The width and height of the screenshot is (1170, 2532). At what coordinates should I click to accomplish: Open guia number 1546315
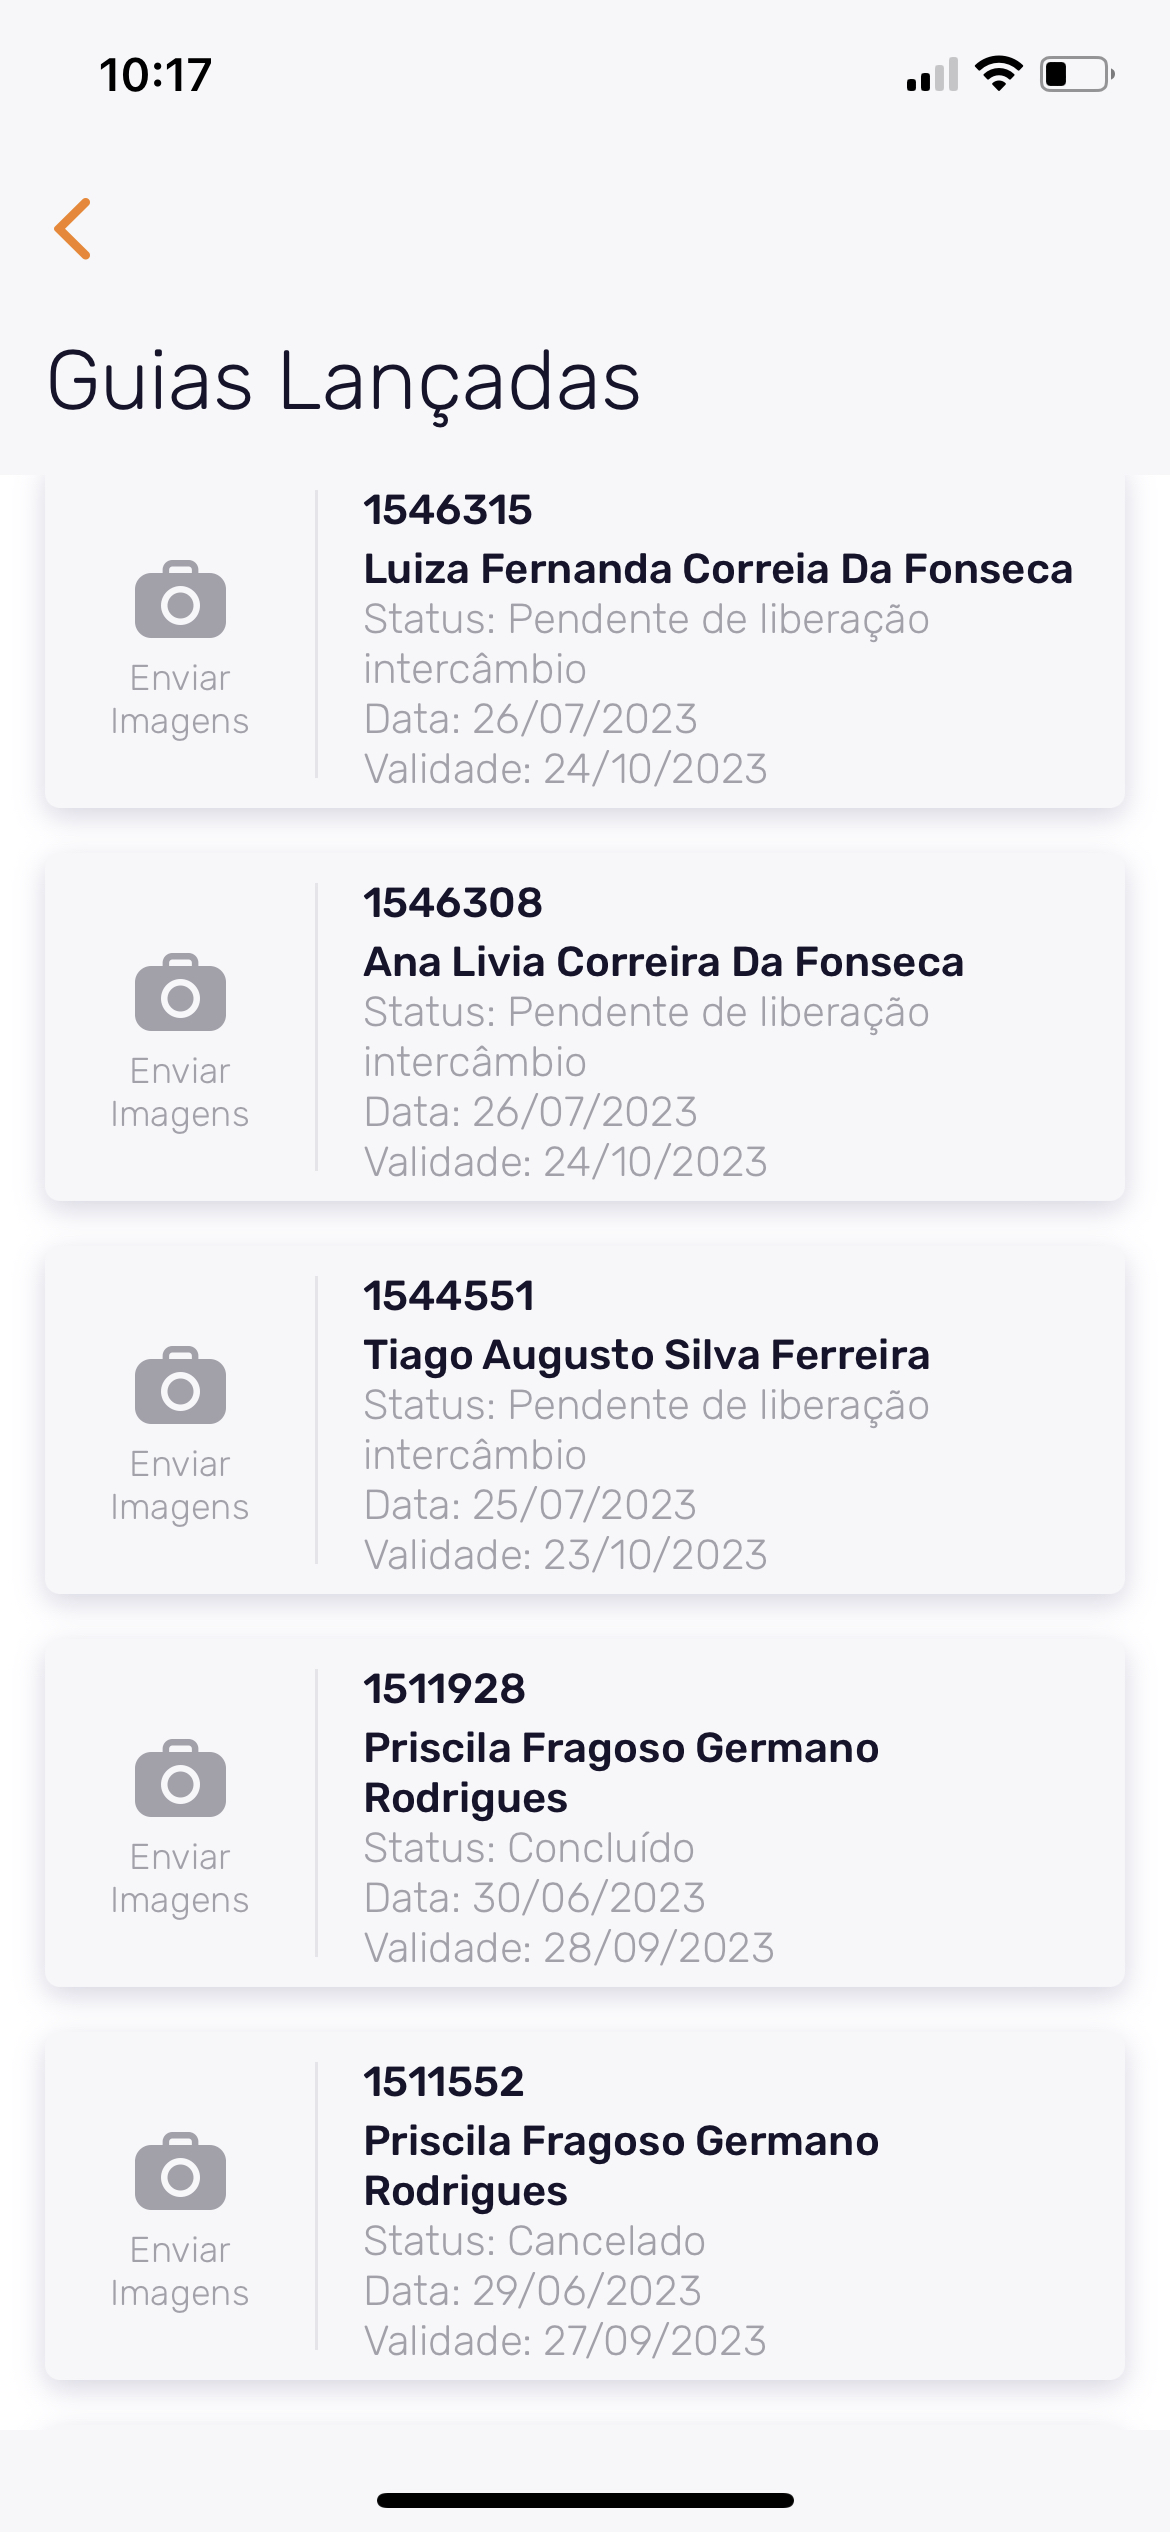point(448,510)
